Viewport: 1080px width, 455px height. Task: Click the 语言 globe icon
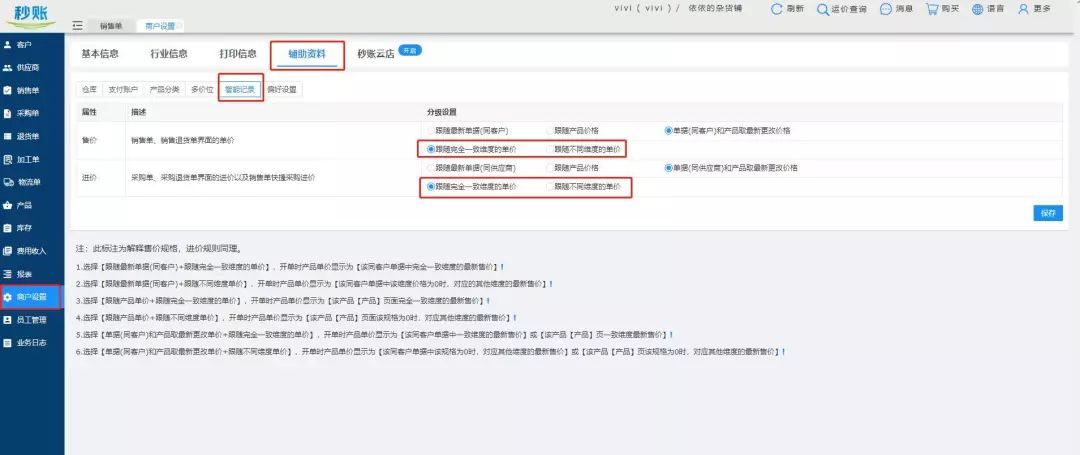(977, 9)
